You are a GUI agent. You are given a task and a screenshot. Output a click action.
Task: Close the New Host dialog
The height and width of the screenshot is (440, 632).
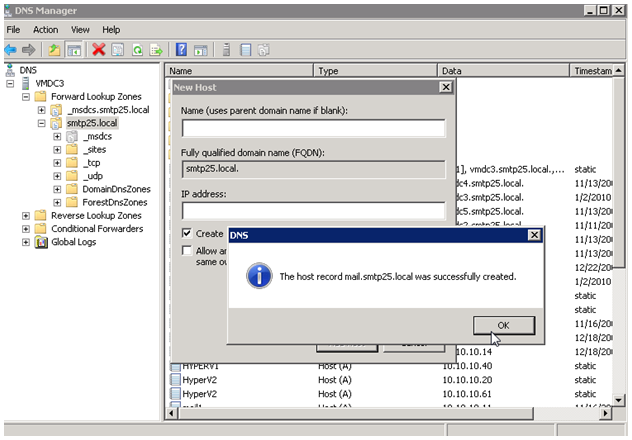pos(446,87)
